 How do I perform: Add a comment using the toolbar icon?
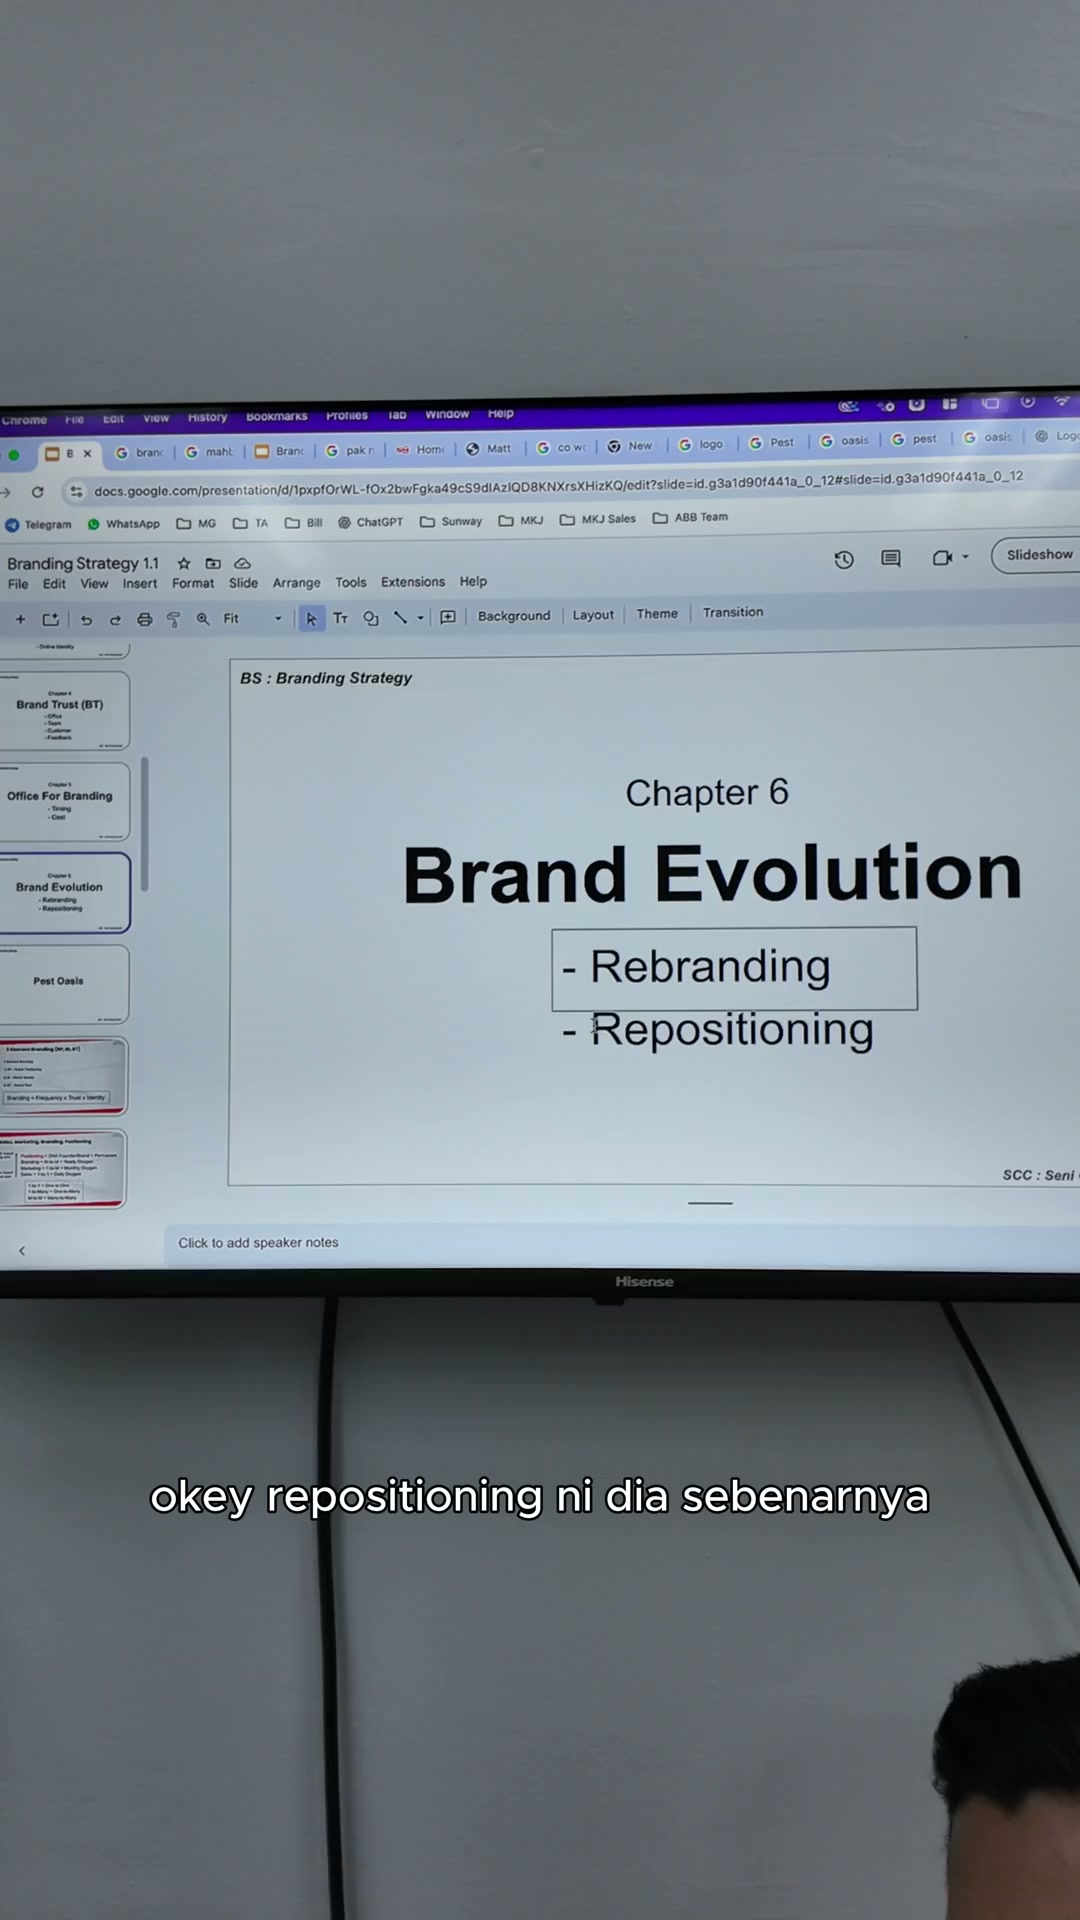tap(448, 617)
